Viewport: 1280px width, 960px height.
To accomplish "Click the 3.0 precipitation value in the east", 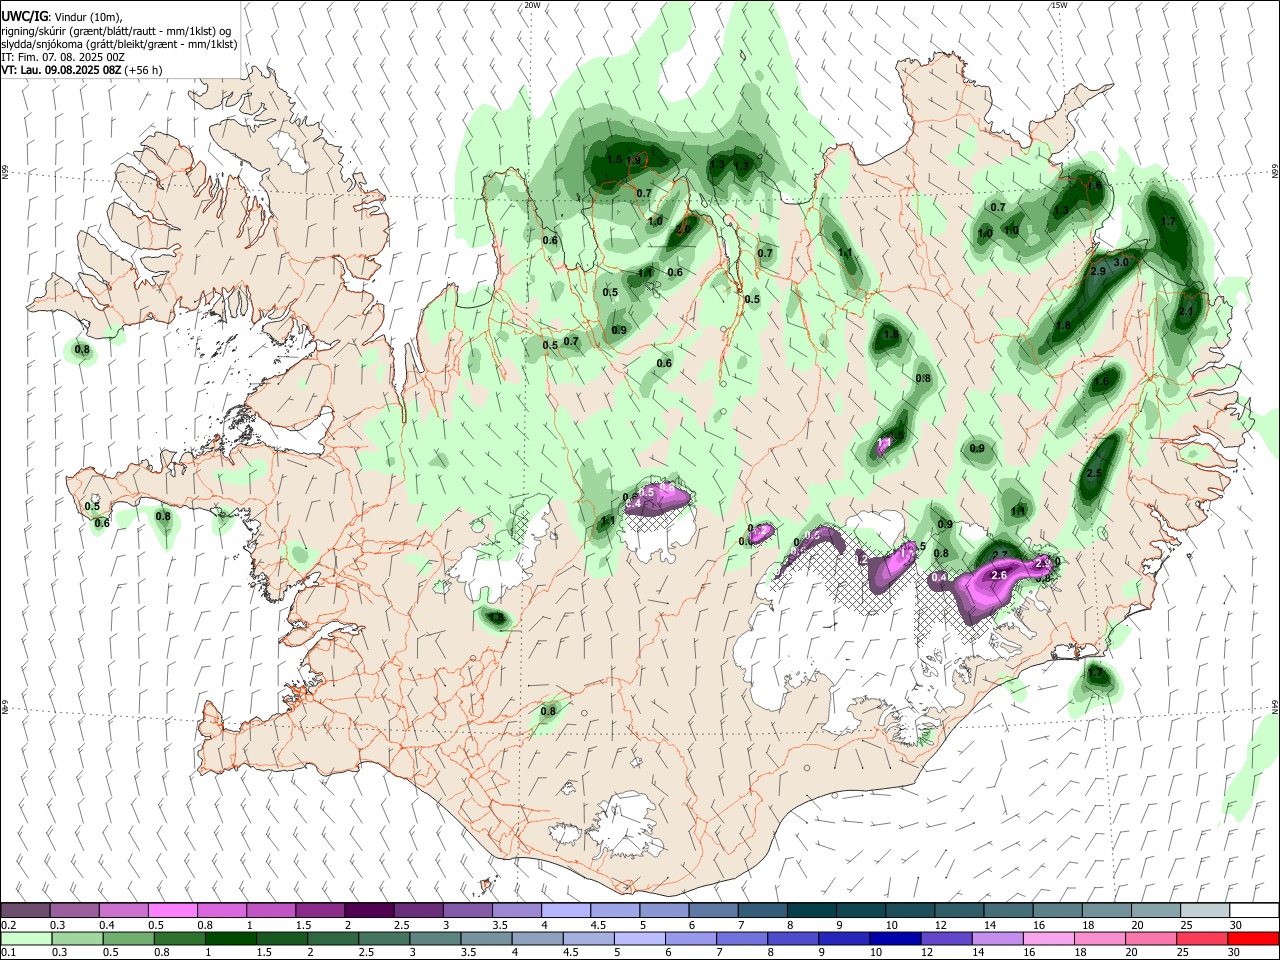I will 1121,262.
